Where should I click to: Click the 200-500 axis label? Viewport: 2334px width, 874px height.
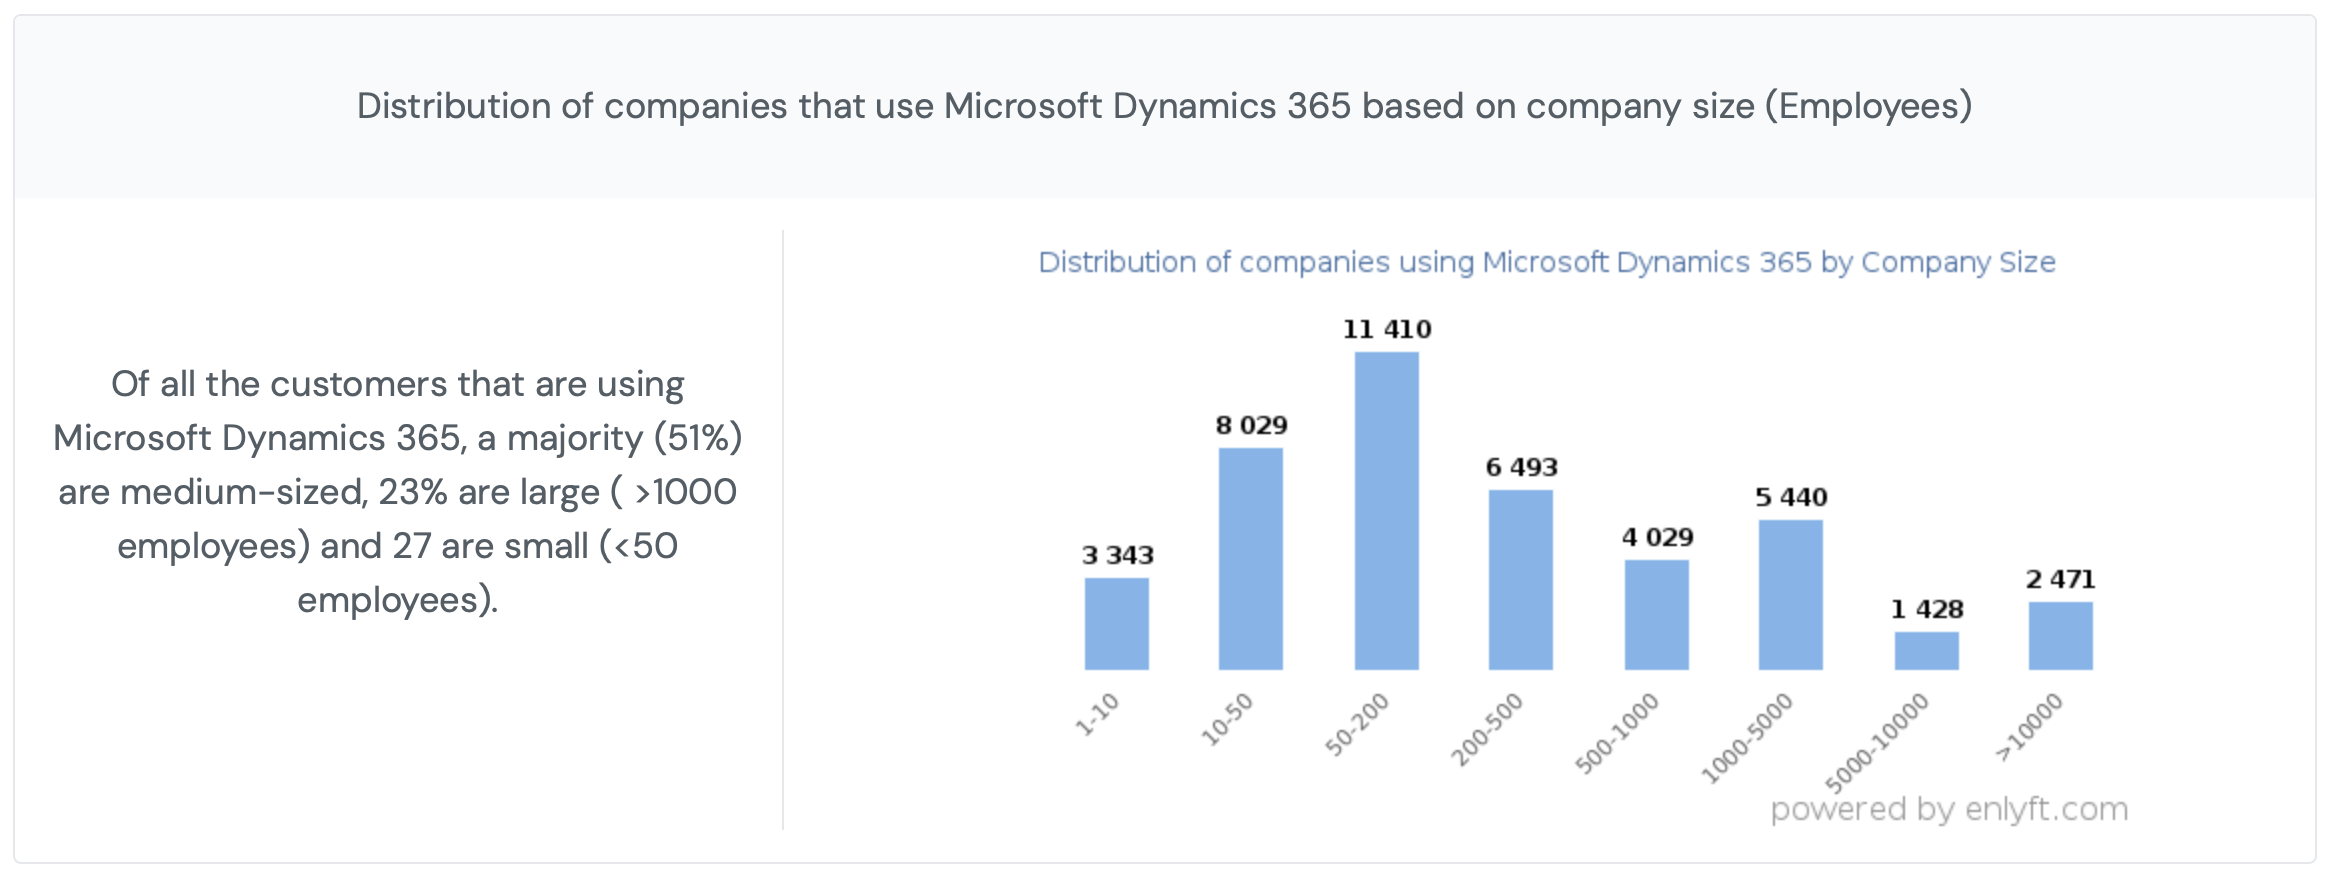point(1487,729)
